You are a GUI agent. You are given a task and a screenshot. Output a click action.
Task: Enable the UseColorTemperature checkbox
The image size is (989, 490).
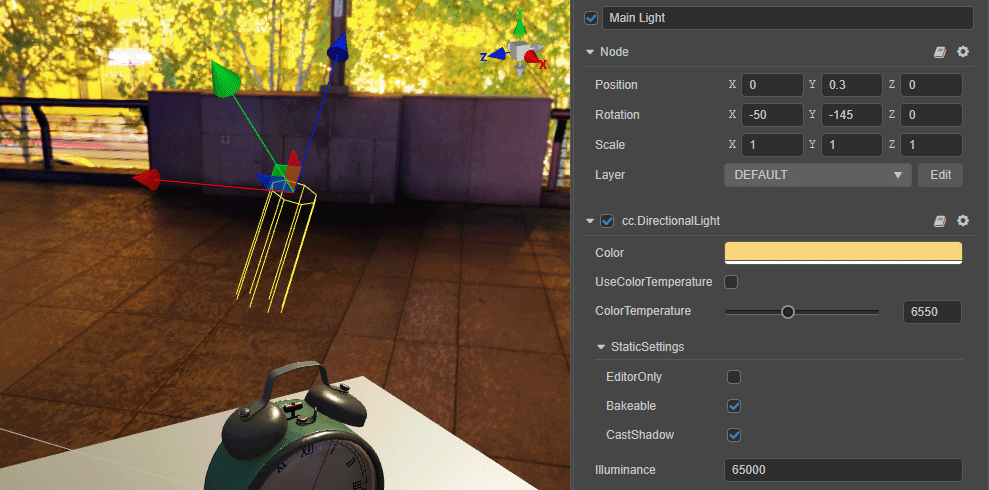(731, 282)
